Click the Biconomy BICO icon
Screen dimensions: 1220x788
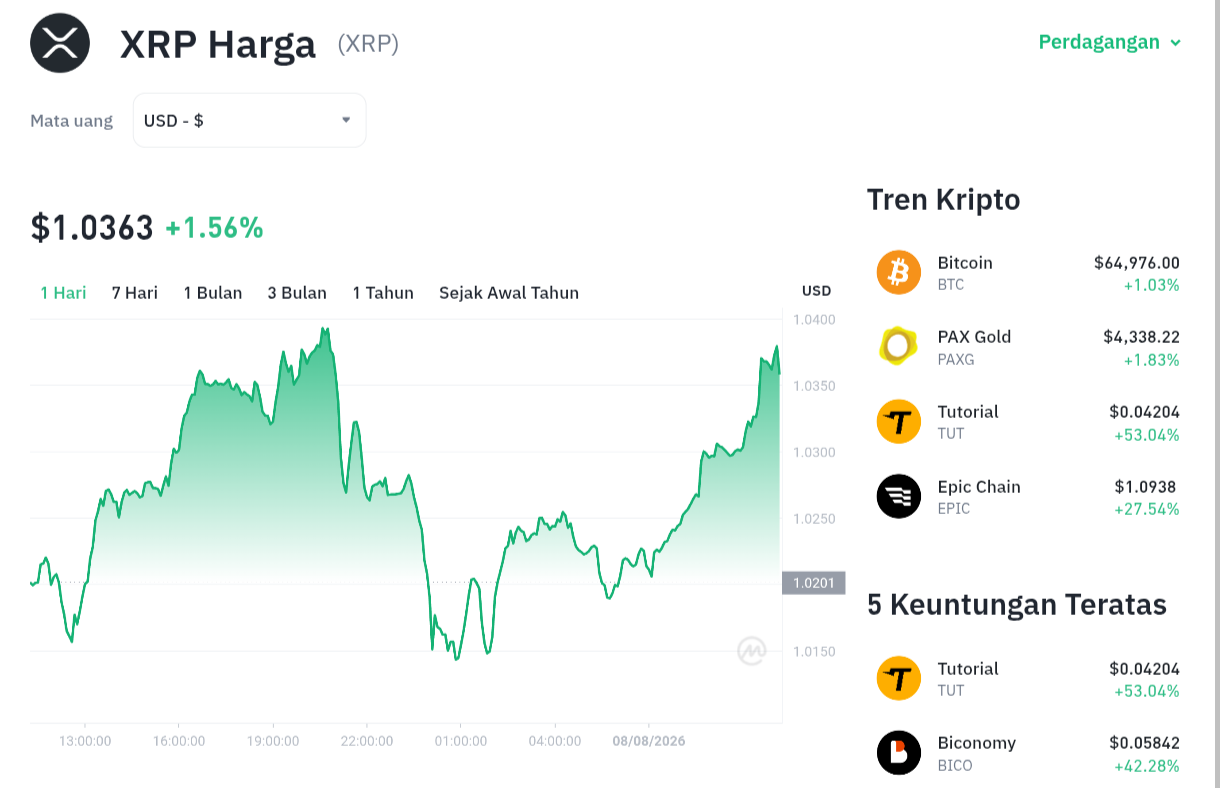click(898, 753)
